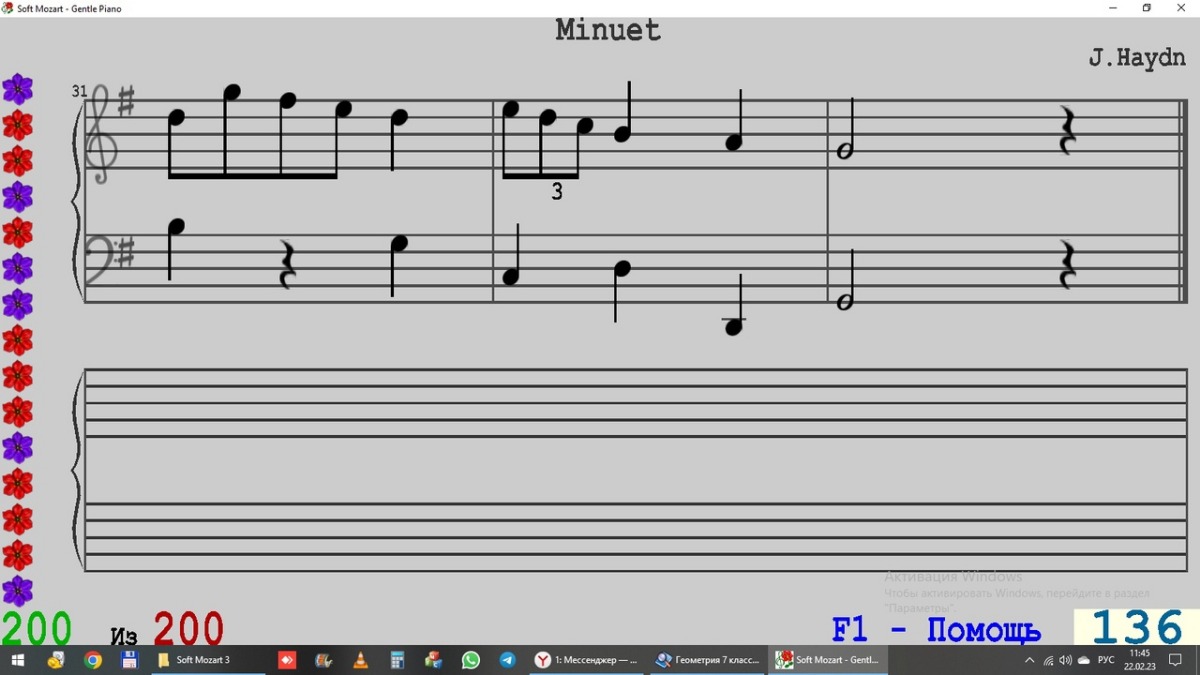Switch input language via РУС indicator

pos(1106,660)
